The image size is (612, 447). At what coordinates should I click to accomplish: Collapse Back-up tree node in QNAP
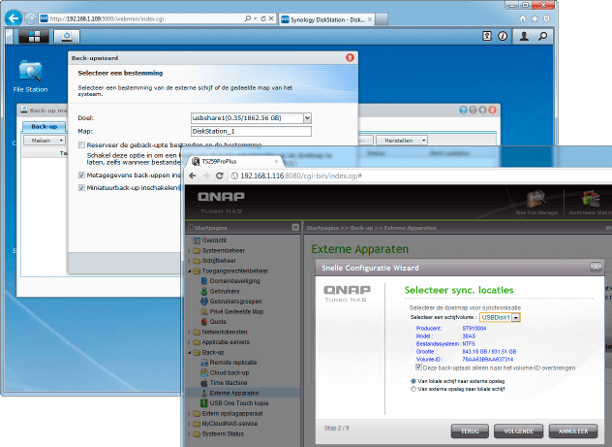tap(189, 353)
